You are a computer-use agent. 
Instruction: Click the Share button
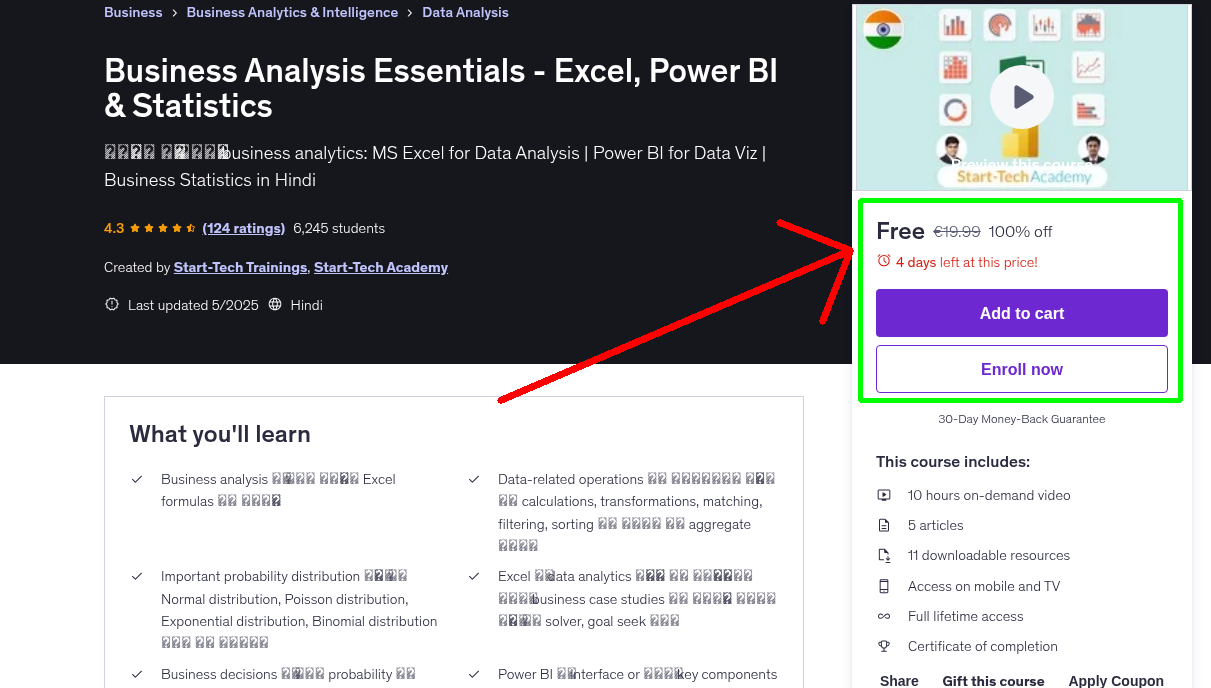click(899, 680)
